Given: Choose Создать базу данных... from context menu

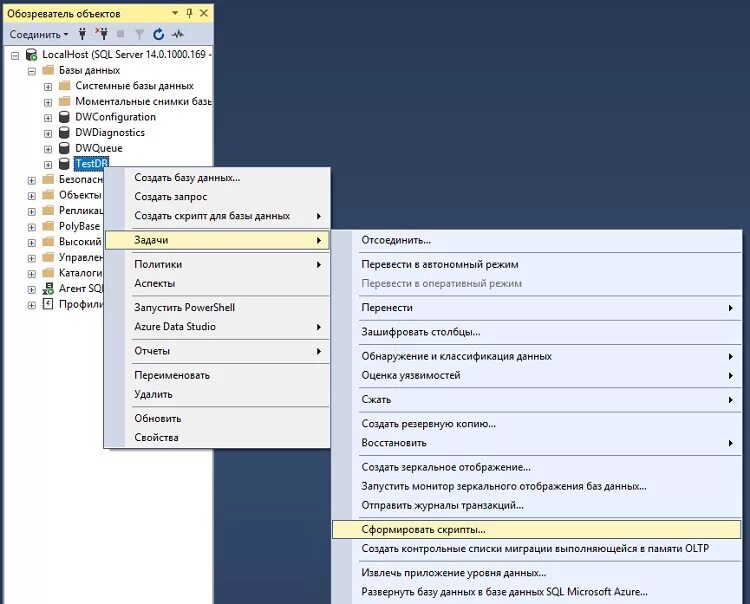Looking at the screenshot, I should click(x=217, y=177).
